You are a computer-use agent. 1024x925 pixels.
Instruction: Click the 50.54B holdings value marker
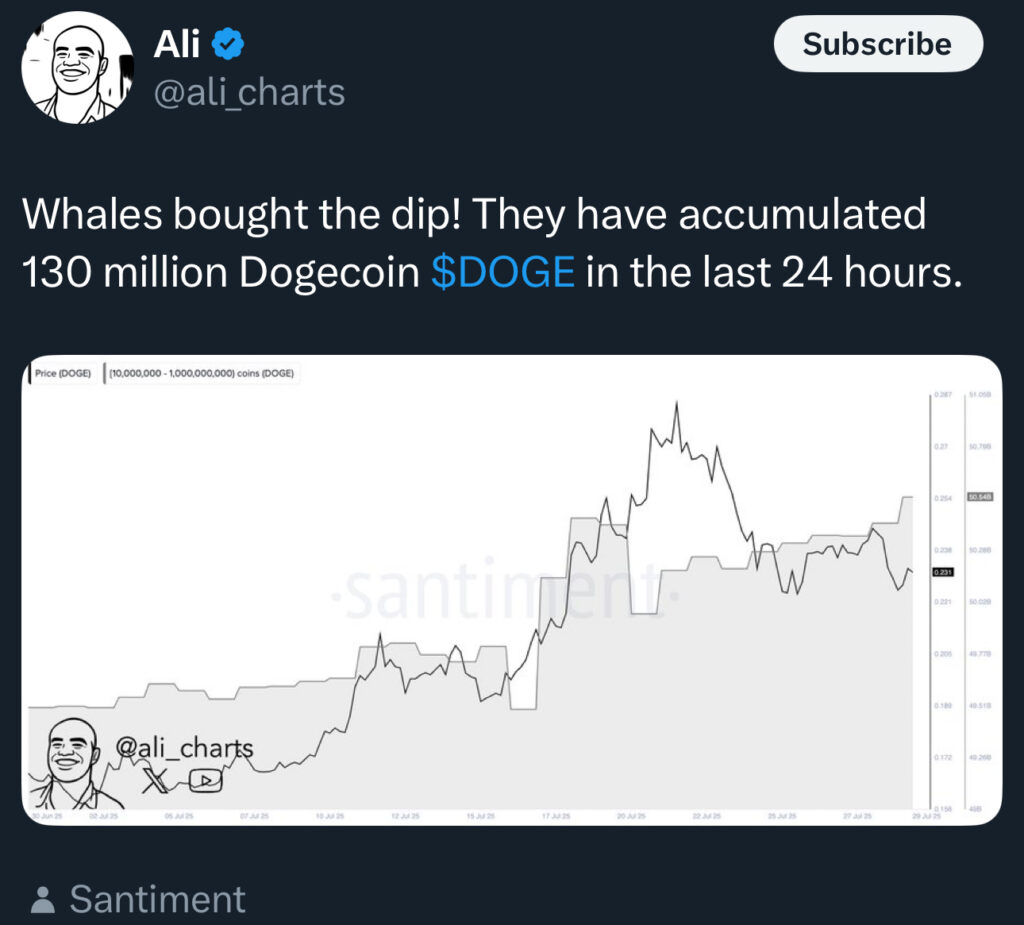click(x=979, y=497)
